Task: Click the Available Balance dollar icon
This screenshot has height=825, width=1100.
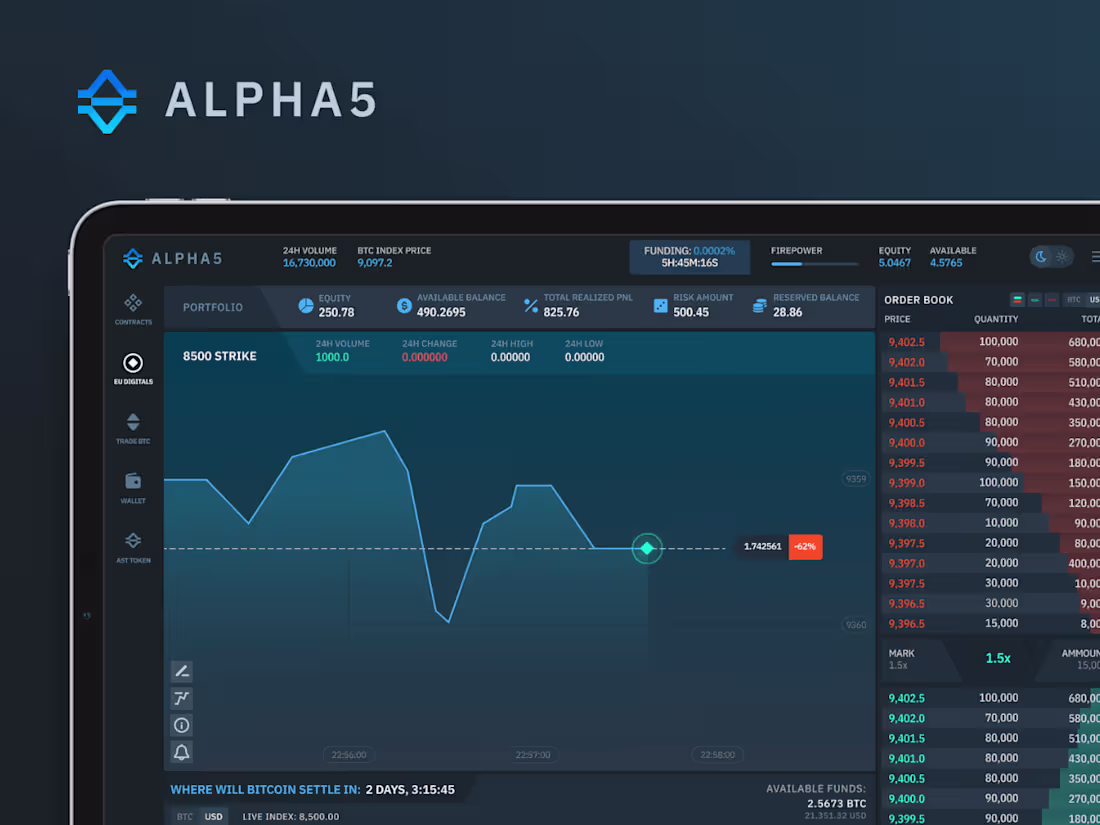Action: [404, 306]
